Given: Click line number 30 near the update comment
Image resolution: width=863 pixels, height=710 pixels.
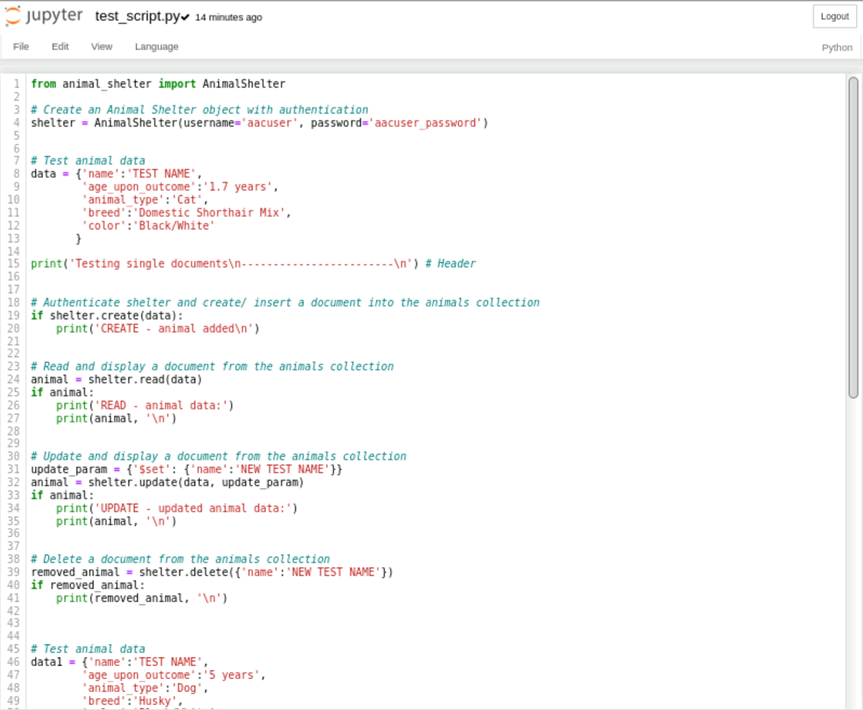Looking at the screenshot, I should click(x=16, y=456).
